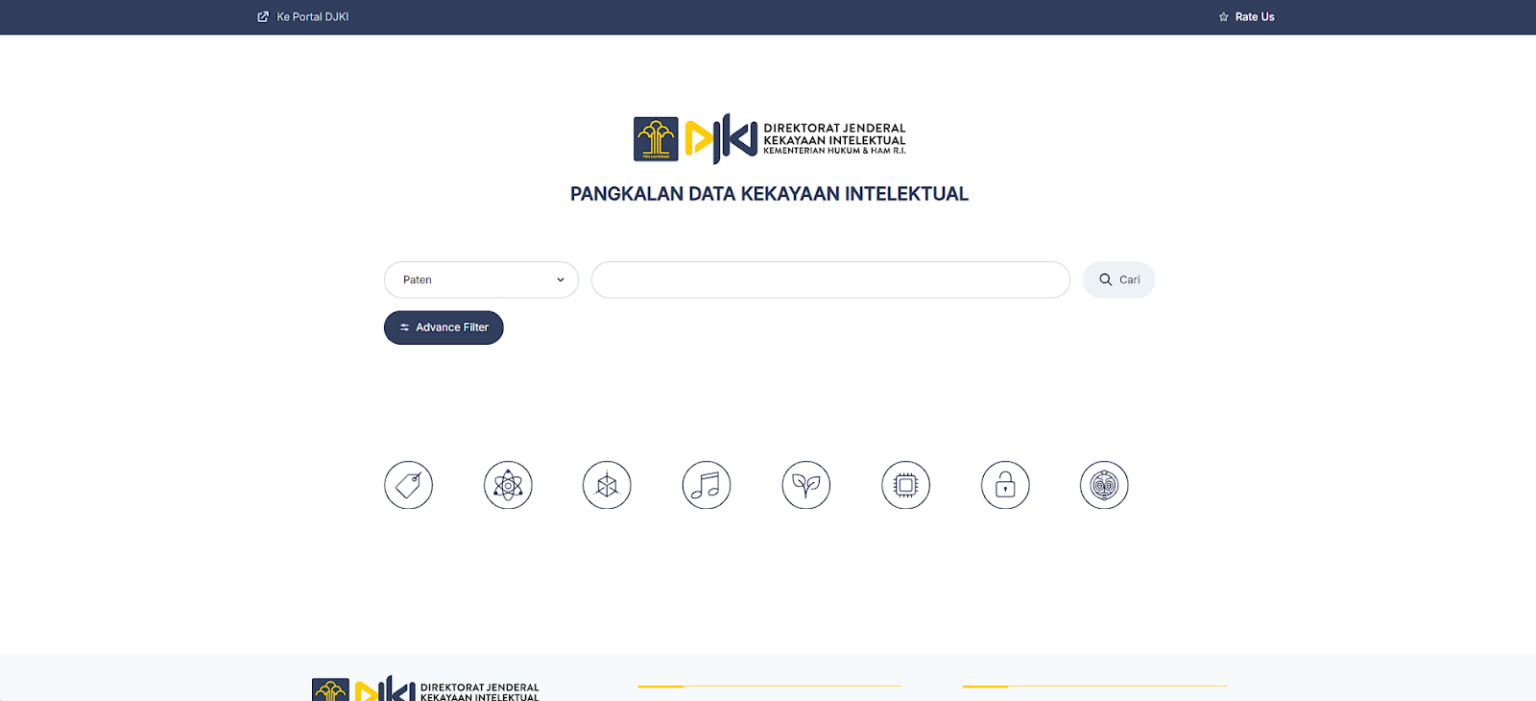Click the external link icon near Ke Portal DJKI
The image size is (1536, 701).
click(x=261, y=16)
